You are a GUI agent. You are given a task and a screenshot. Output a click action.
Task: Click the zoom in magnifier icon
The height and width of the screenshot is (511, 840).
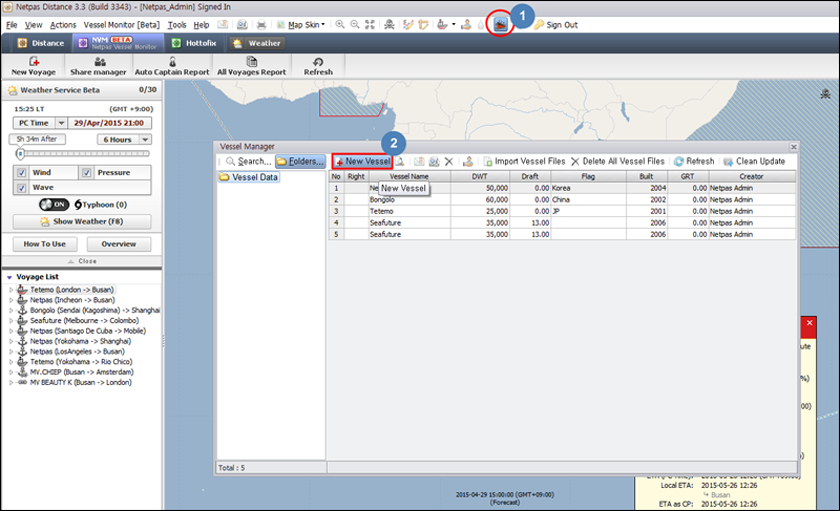point(340,25)
